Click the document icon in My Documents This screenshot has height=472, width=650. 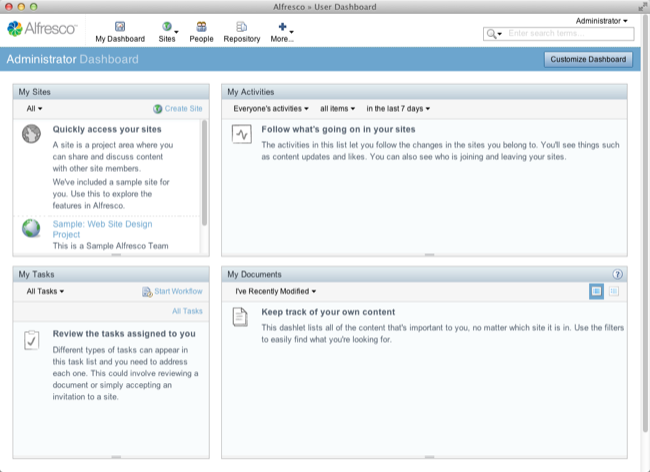coord(240,317)
